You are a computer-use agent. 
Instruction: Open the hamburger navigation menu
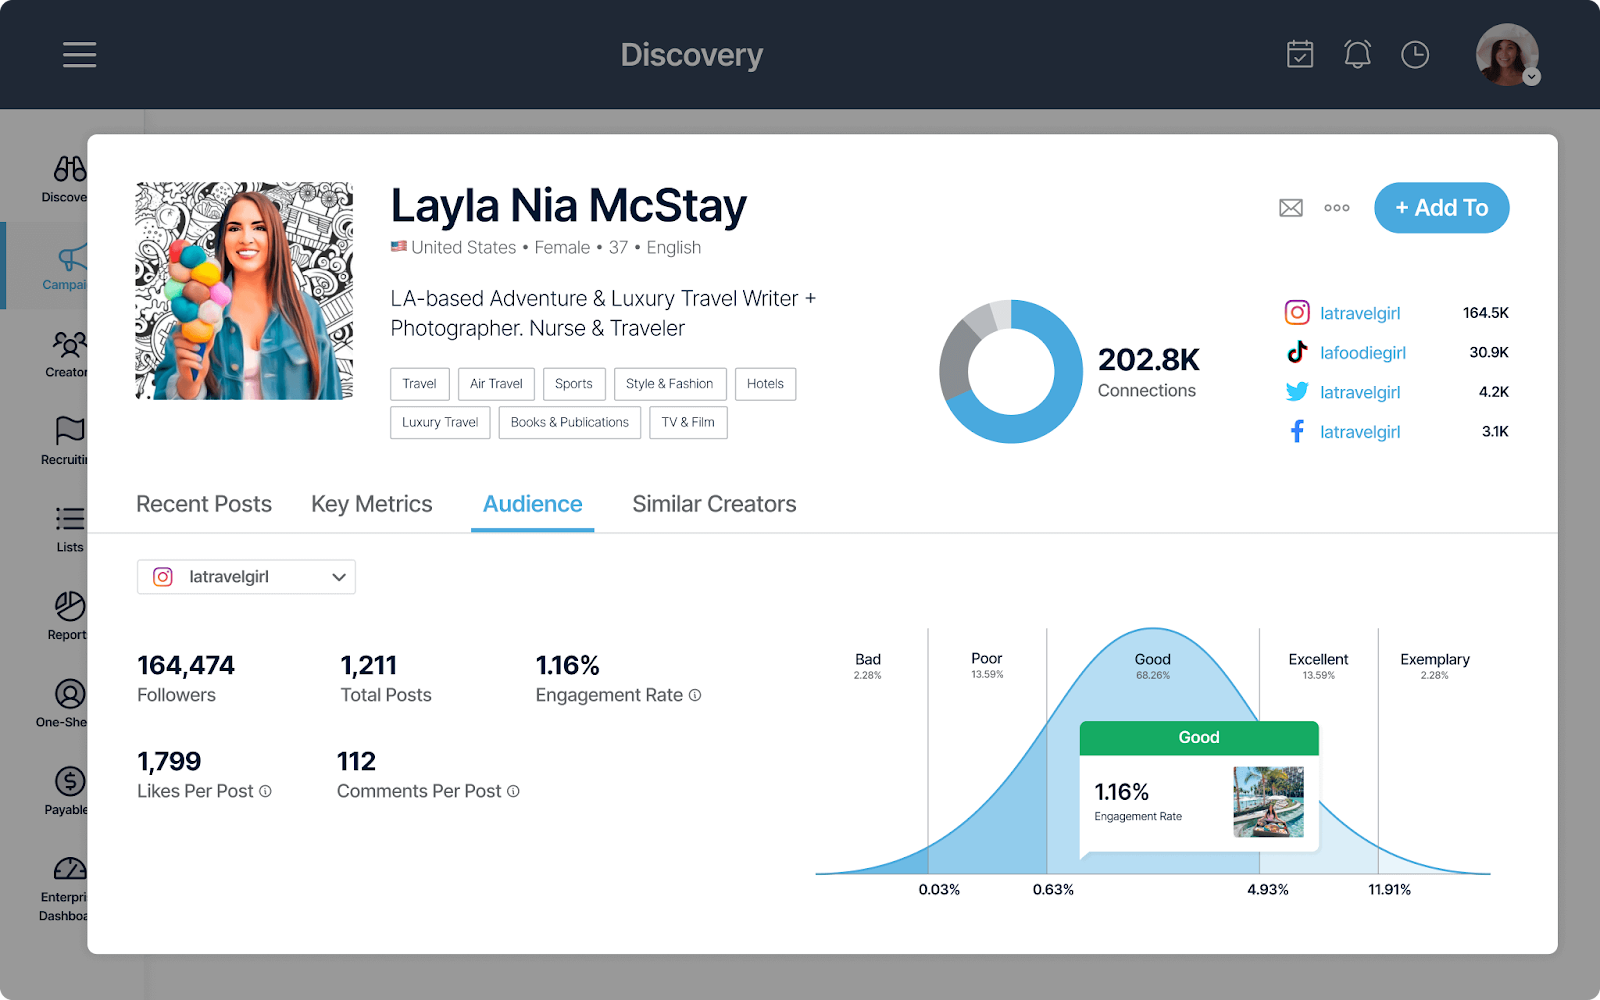coord(79,55)
